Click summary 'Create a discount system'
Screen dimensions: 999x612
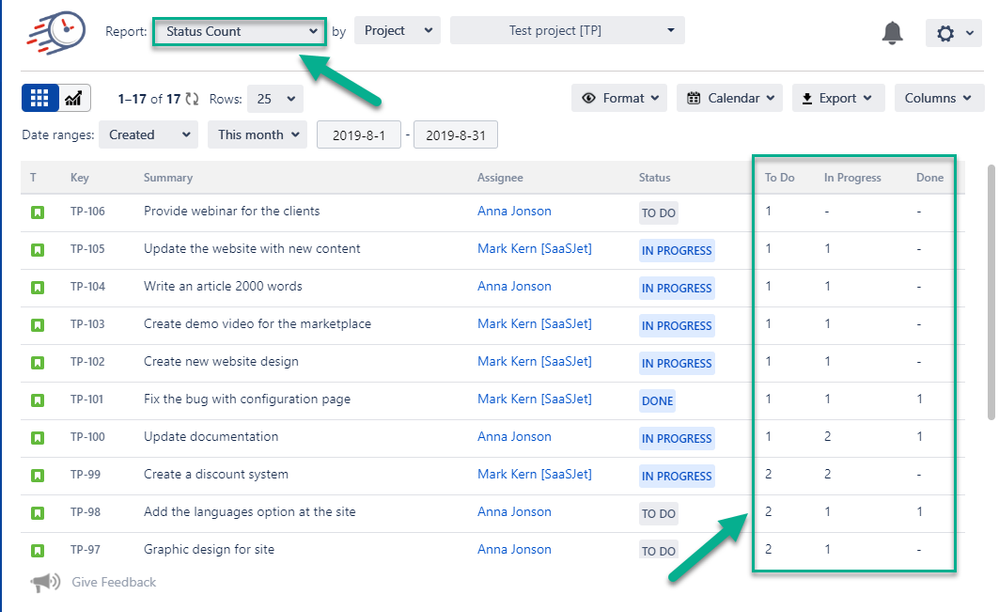[216, 474]
